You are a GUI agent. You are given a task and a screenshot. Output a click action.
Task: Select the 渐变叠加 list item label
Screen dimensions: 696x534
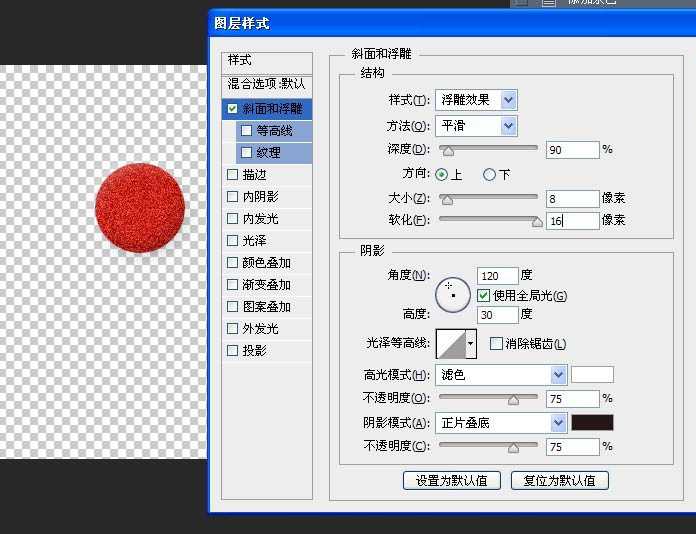click(x=266, y=285)
